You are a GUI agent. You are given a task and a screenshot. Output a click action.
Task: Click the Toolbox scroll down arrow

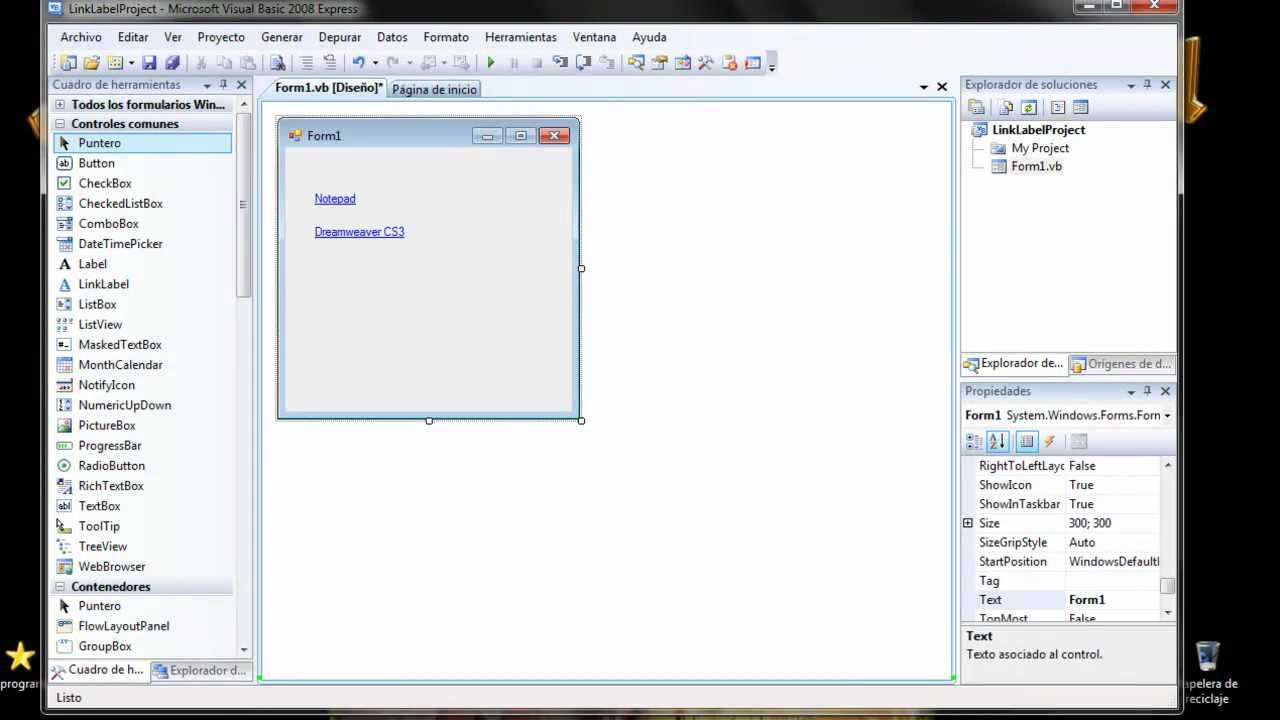pos(244,650)
